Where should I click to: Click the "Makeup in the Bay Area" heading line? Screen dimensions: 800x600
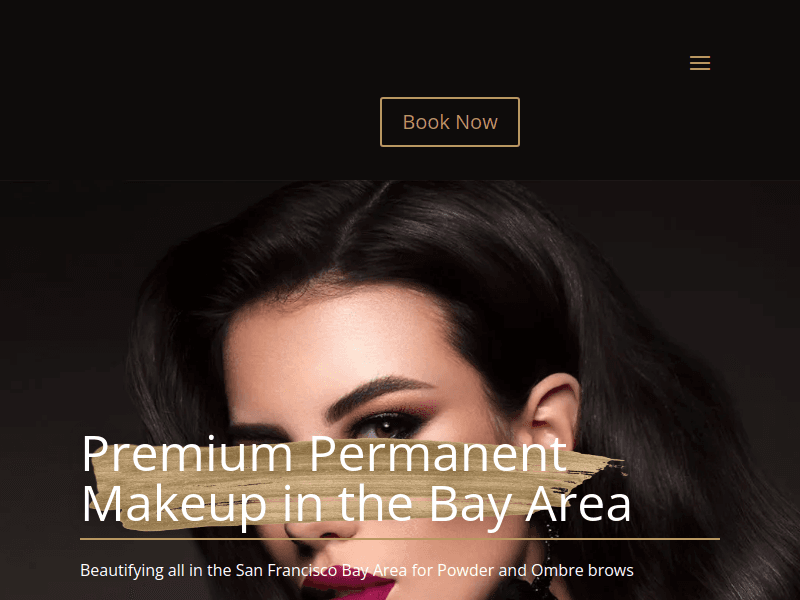[356, 504]
